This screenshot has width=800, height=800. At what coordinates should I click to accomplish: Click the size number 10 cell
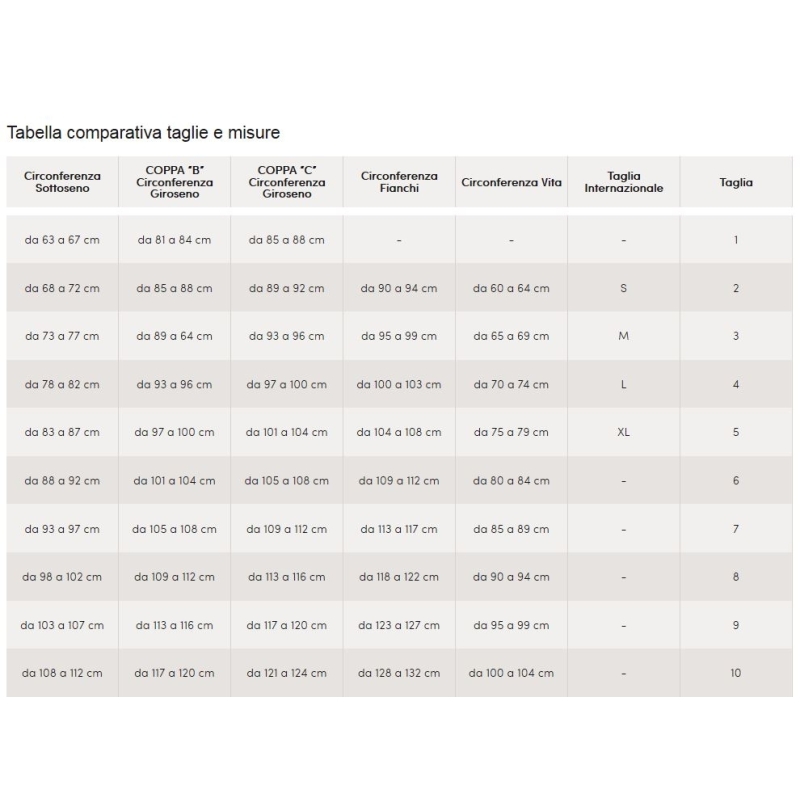click(x=736, y=673)
